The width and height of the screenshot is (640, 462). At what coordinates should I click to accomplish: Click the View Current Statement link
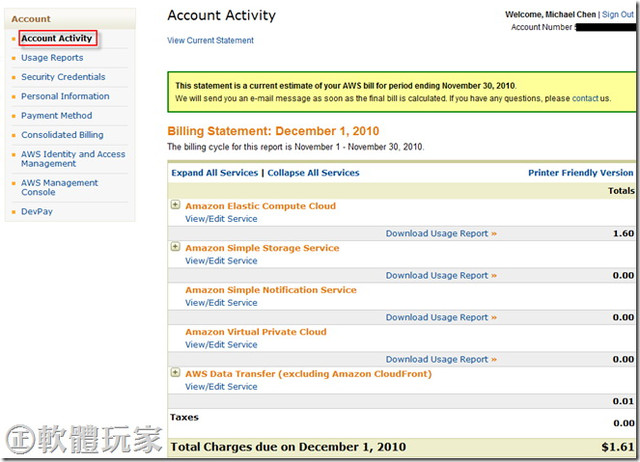click(210, 41)
